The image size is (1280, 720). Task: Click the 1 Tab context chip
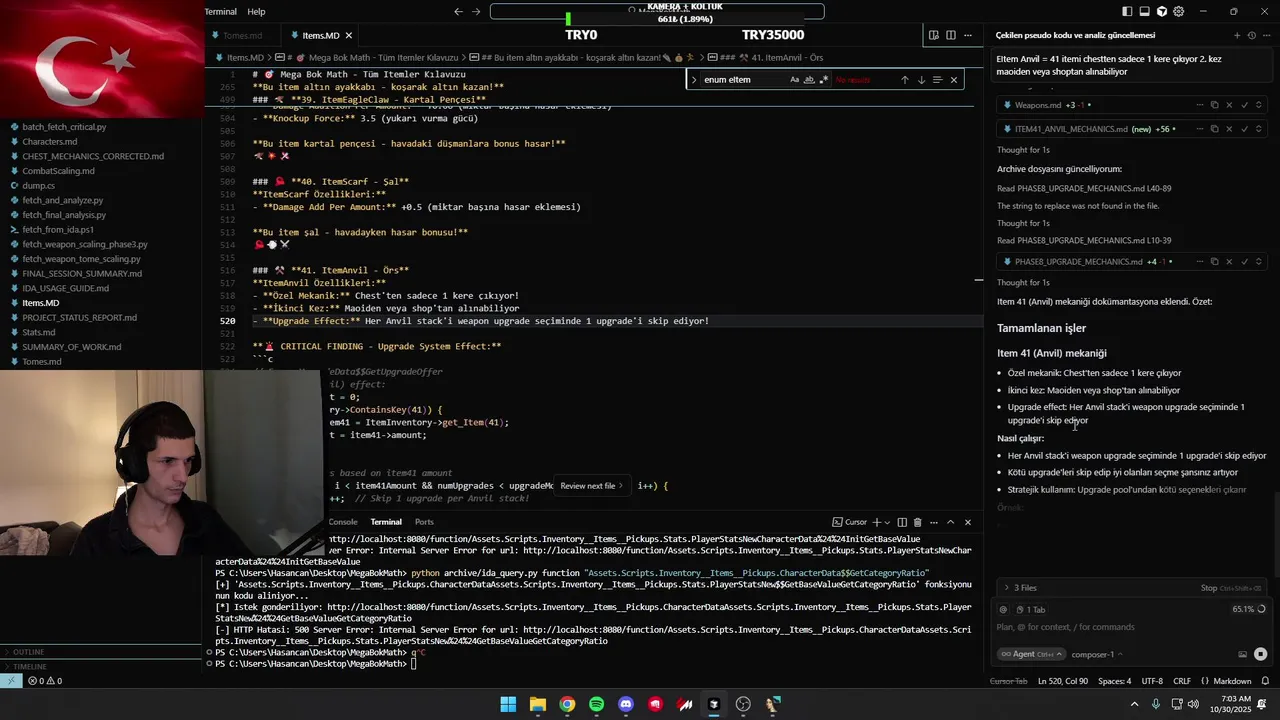[1031, 609]
